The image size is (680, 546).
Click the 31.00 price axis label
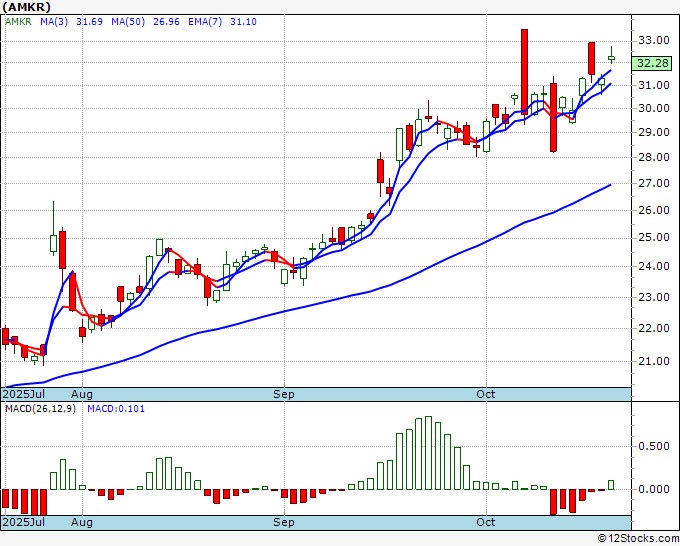654,85
